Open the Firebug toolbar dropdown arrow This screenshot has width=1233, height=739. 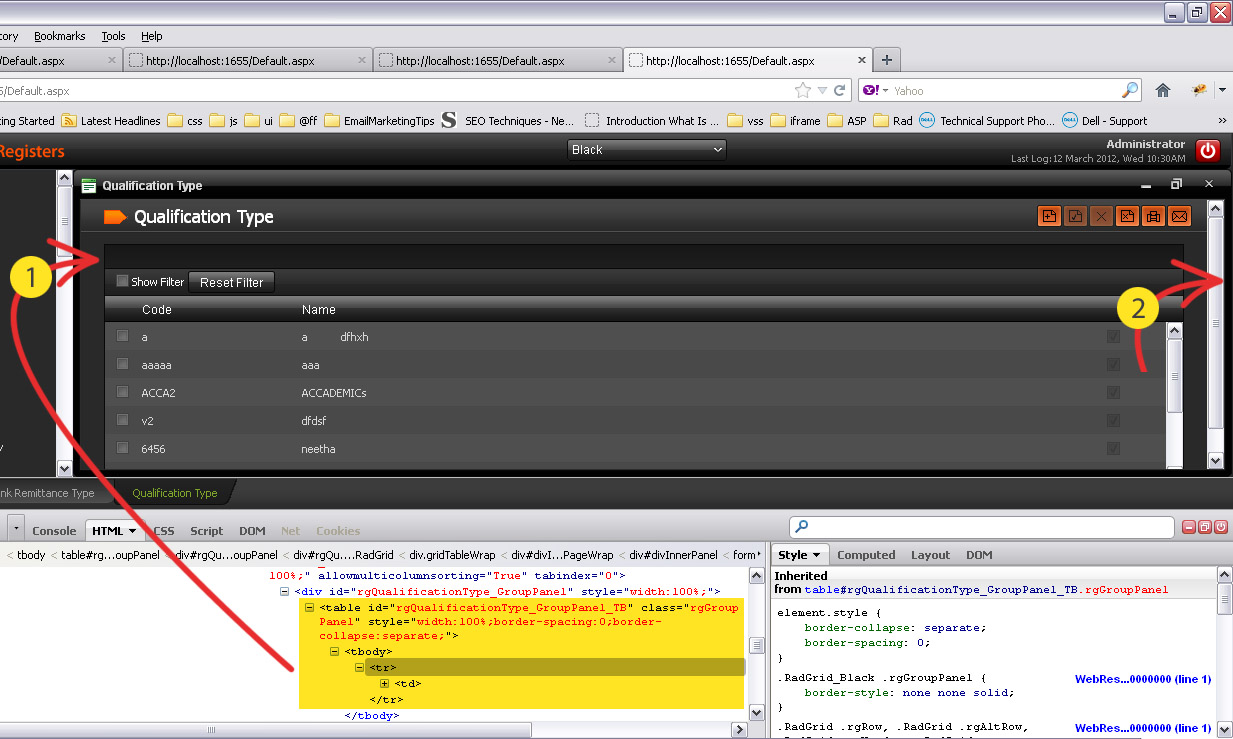(1222, 90)
